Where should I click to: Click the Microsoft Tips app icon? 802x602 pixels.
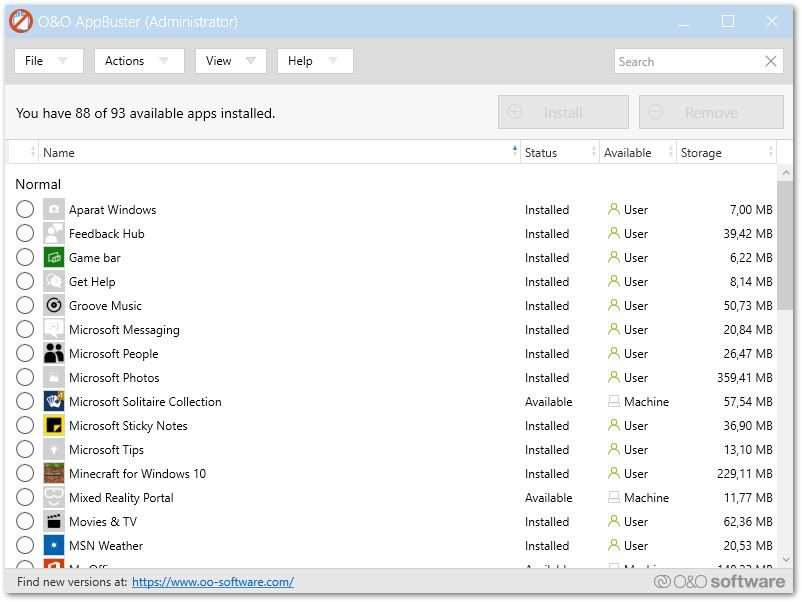54,450
